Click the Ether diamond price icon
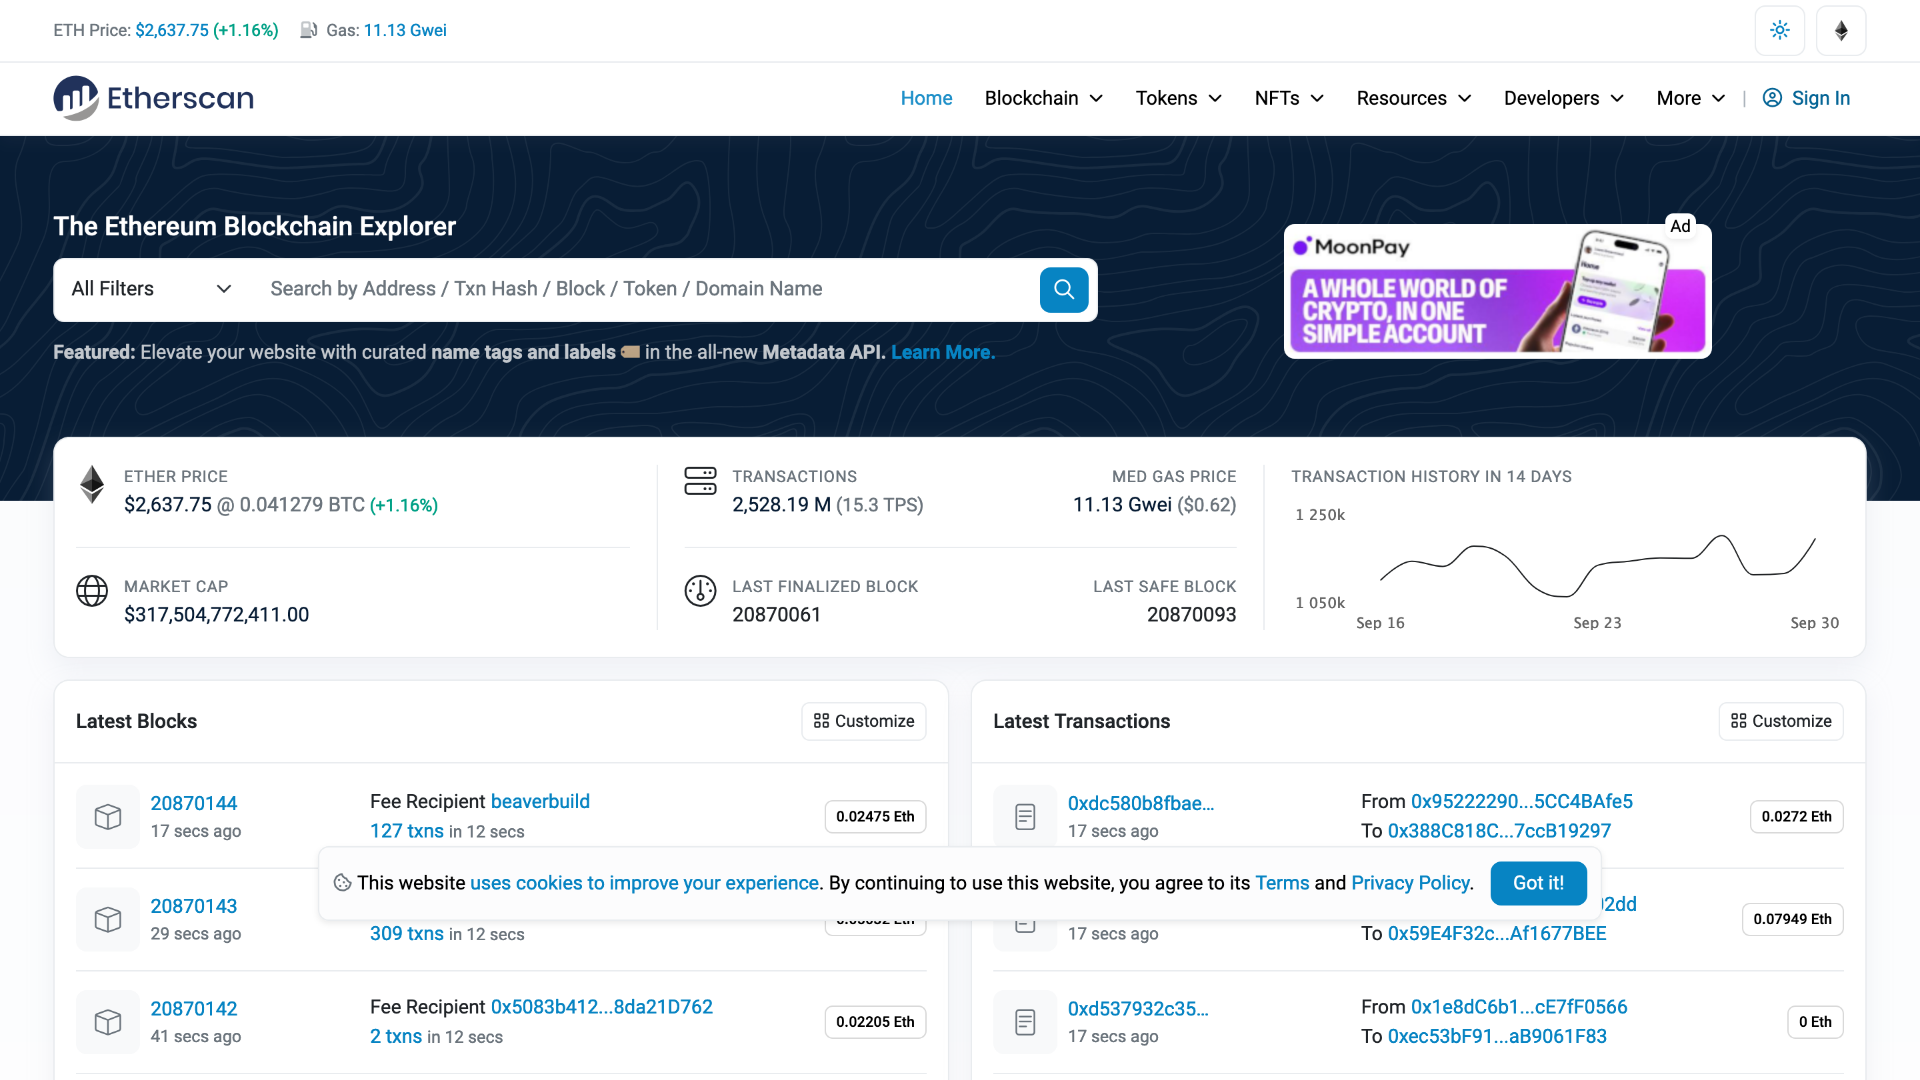 pos(92,485)
